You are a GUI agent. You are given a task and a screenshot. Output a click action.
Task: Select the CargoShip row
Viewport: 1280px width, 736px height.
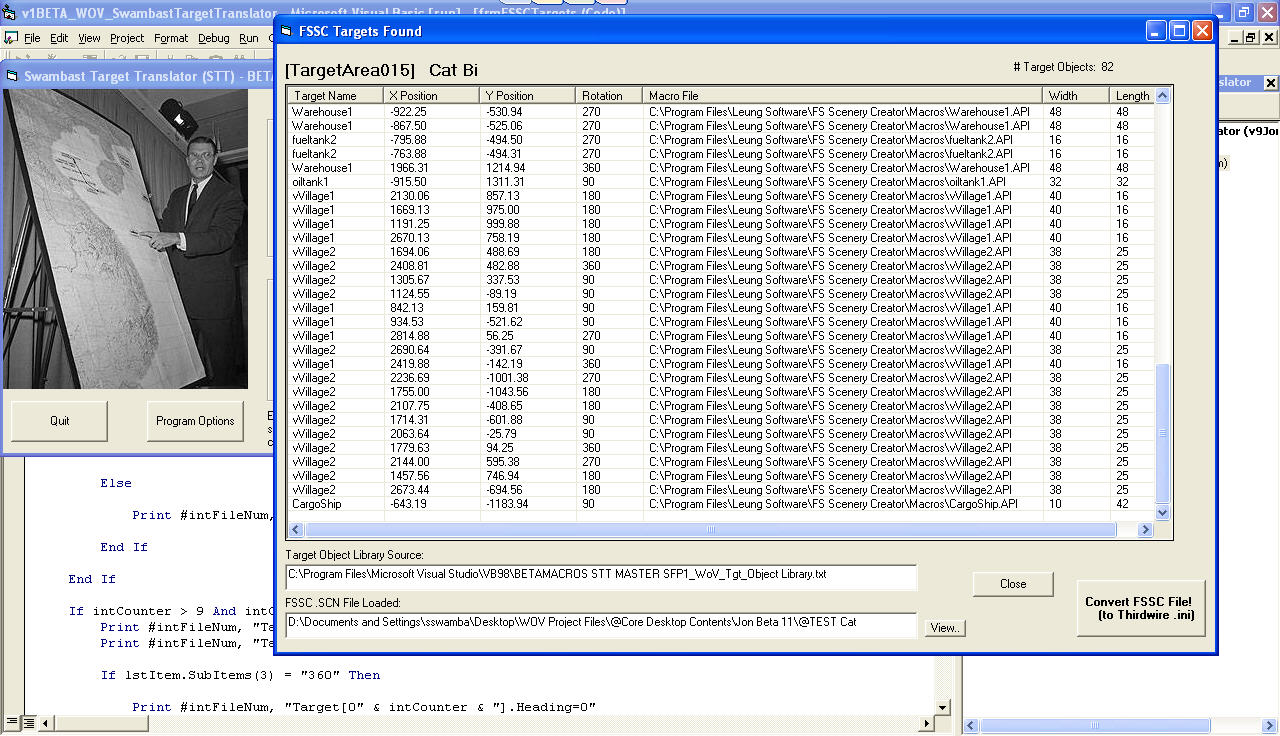click(720, 504)
